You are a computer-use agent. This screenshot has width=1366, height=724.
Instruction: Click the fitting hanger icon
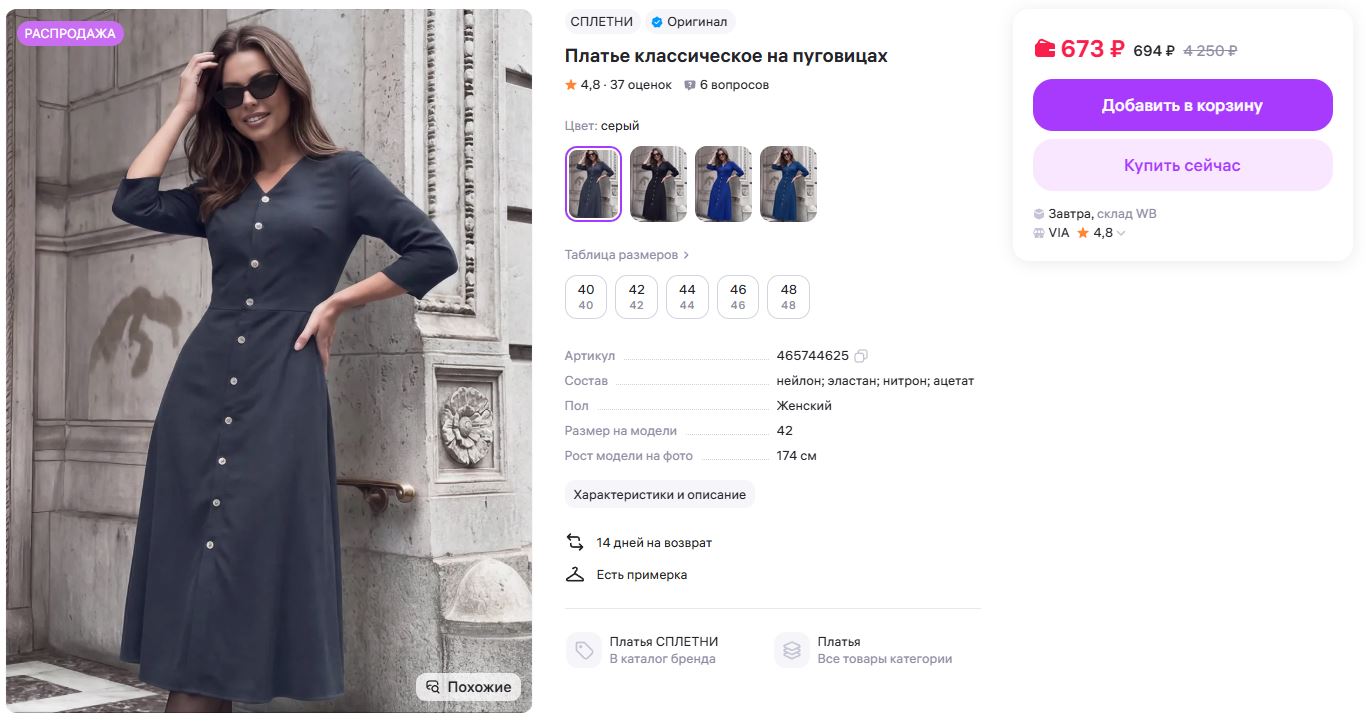pyautogui.click(x=575, y=574)
